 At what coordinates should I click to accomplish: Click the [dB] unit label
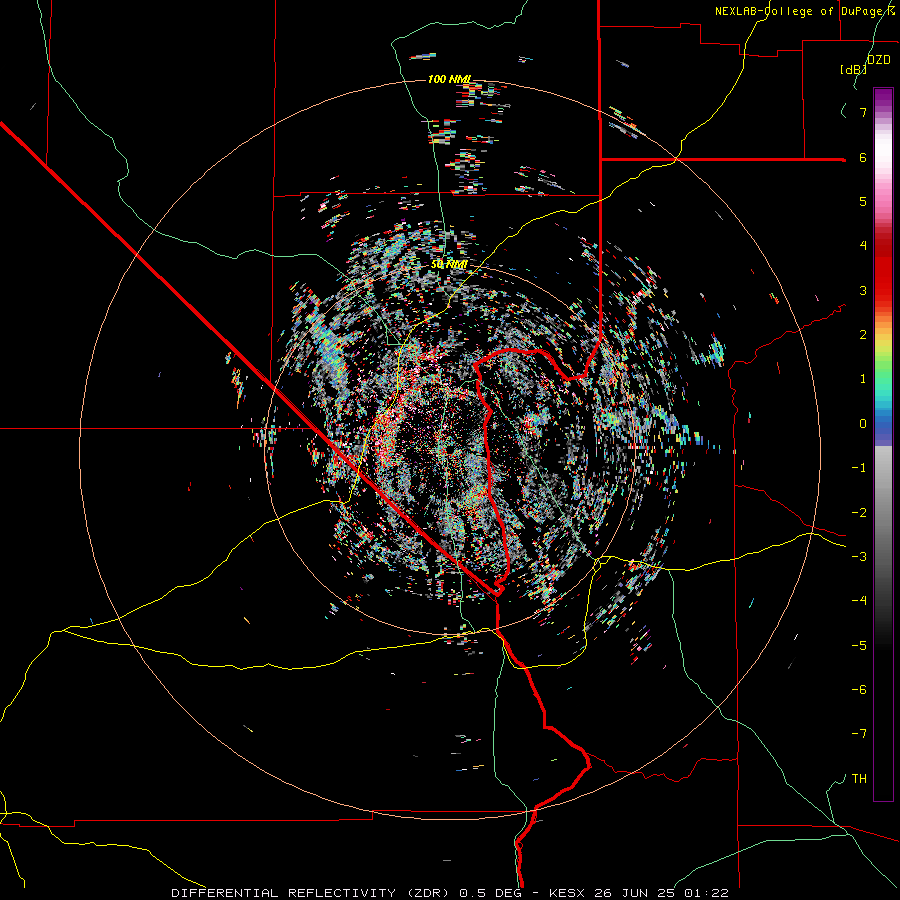click(x=853, y=69)
